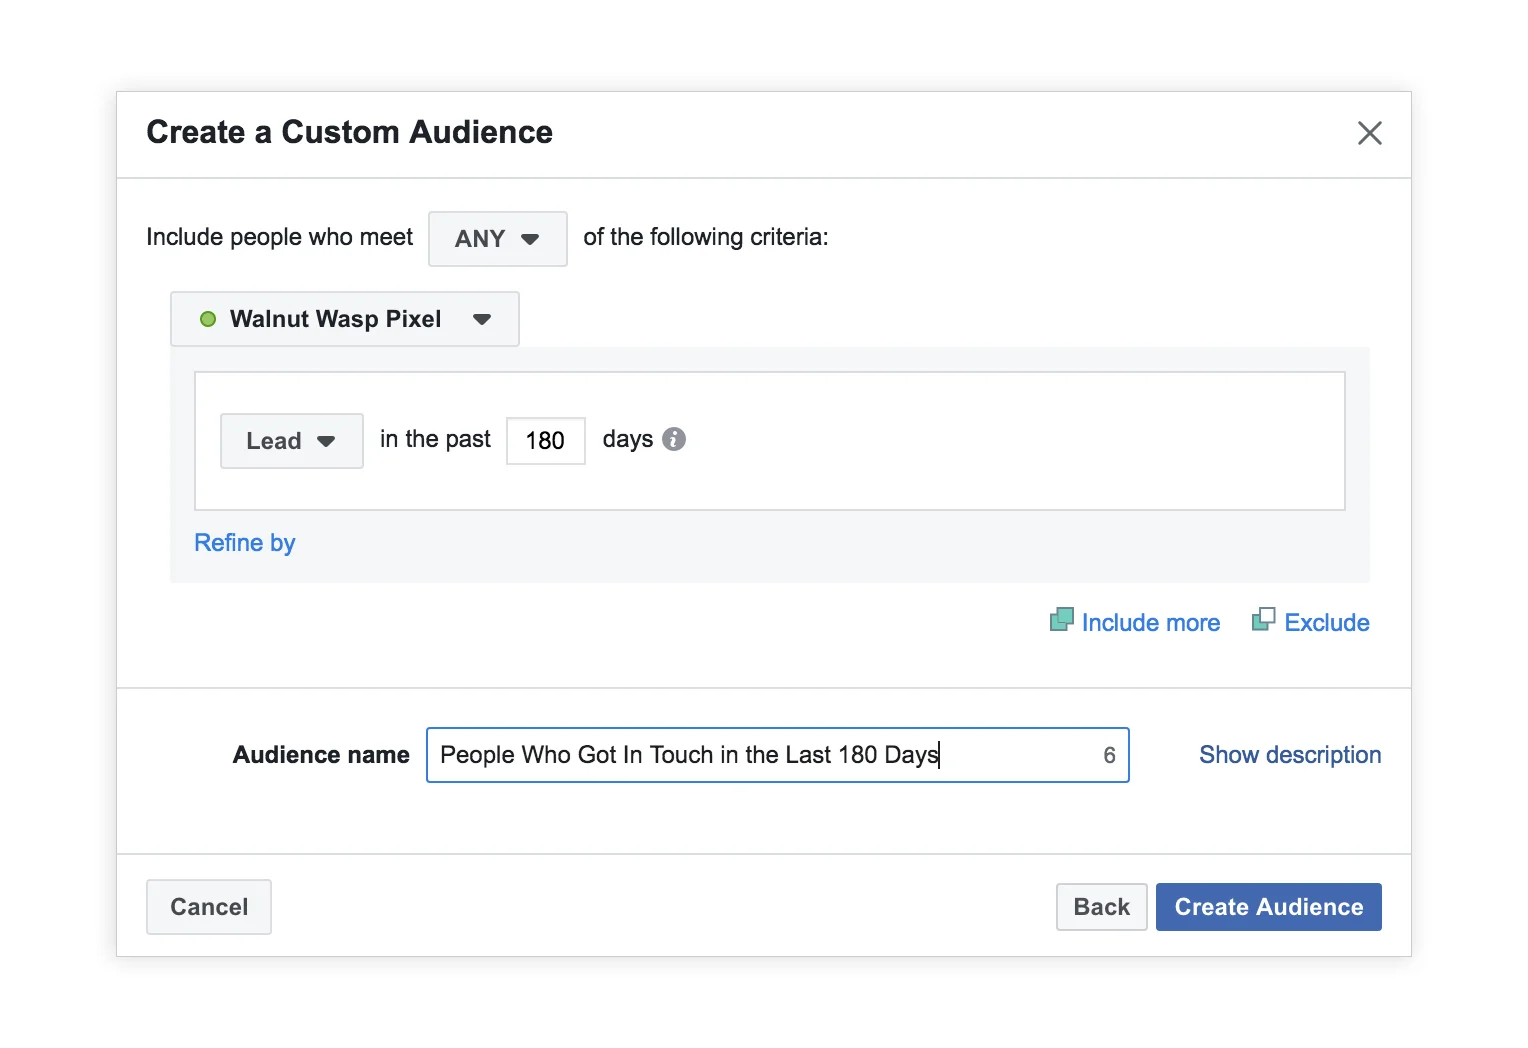Click the Include more icon

1062,620
